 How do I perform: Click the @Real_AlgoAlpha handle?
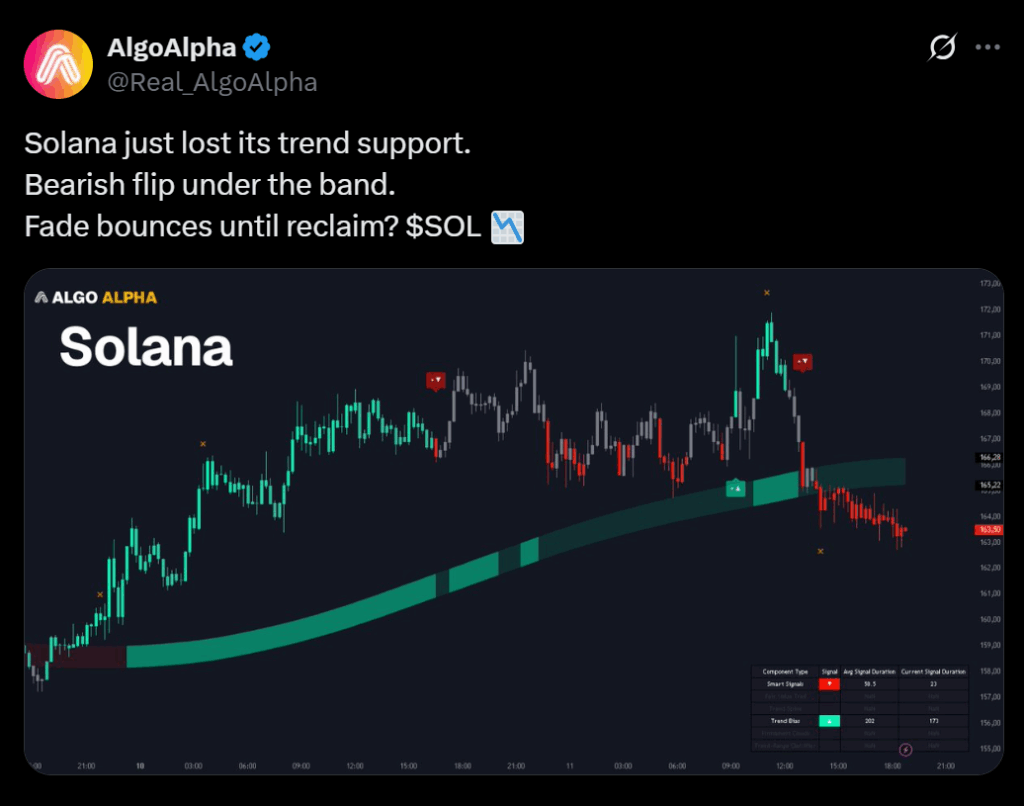click(211, 82)
